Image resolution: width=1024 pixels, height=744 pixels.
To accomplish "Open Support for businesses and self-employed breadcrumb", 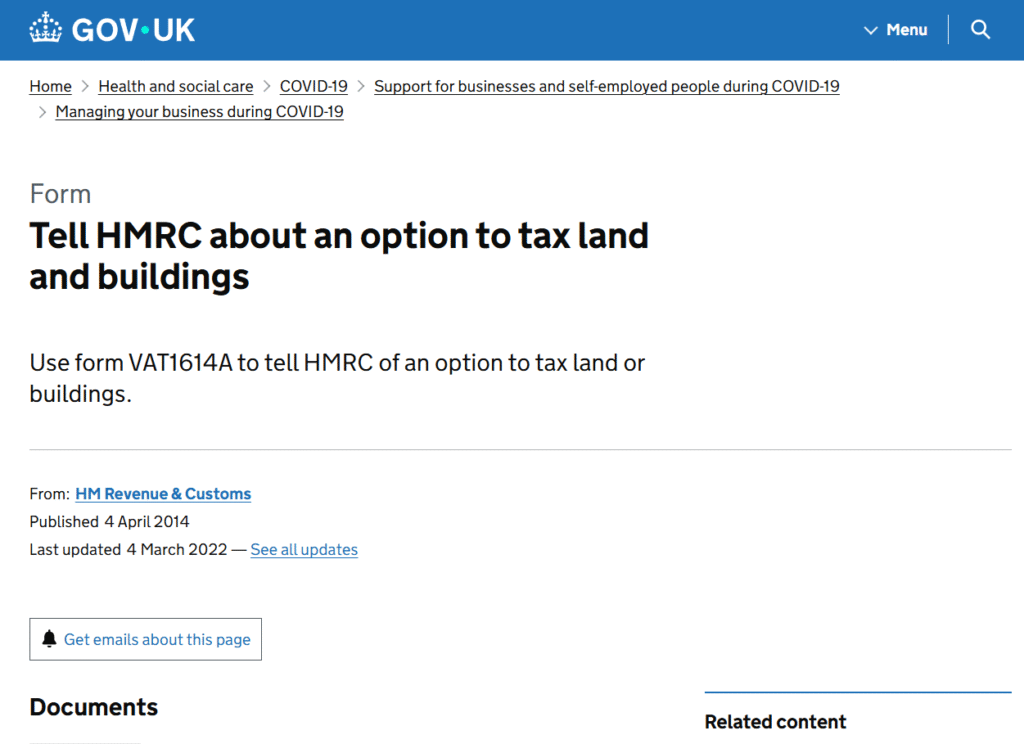I will [606, 86].
